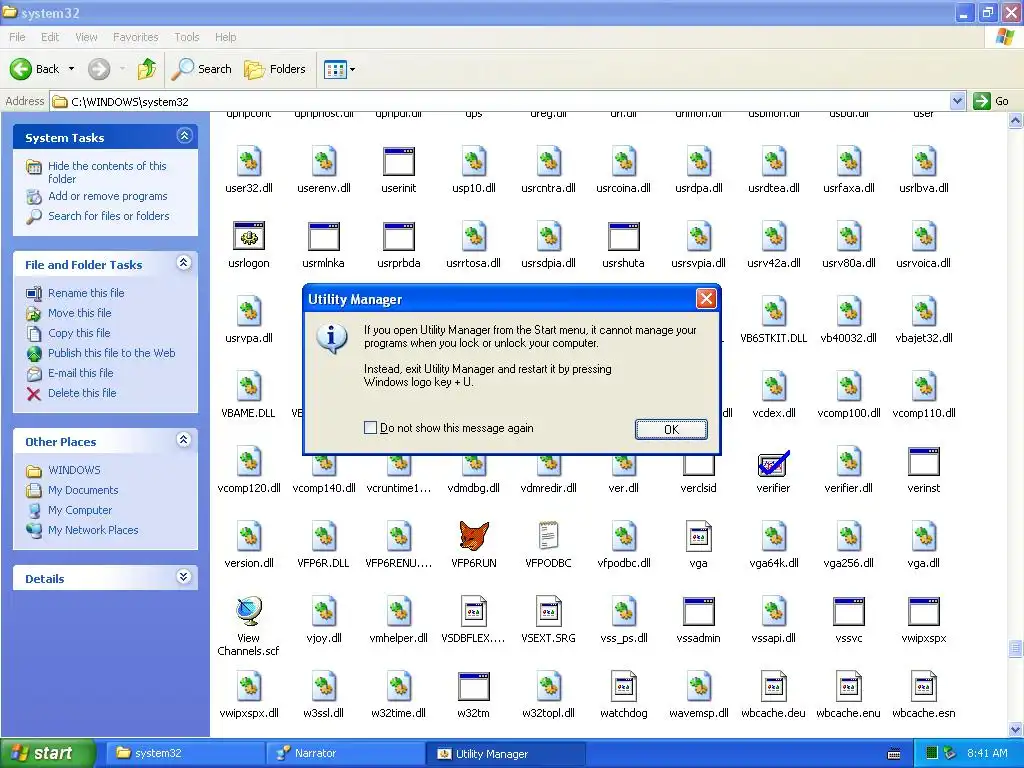This screenshot has width=1024, height=768.
Task: Close the Utility Manager dialog
Action: [706, 299]
